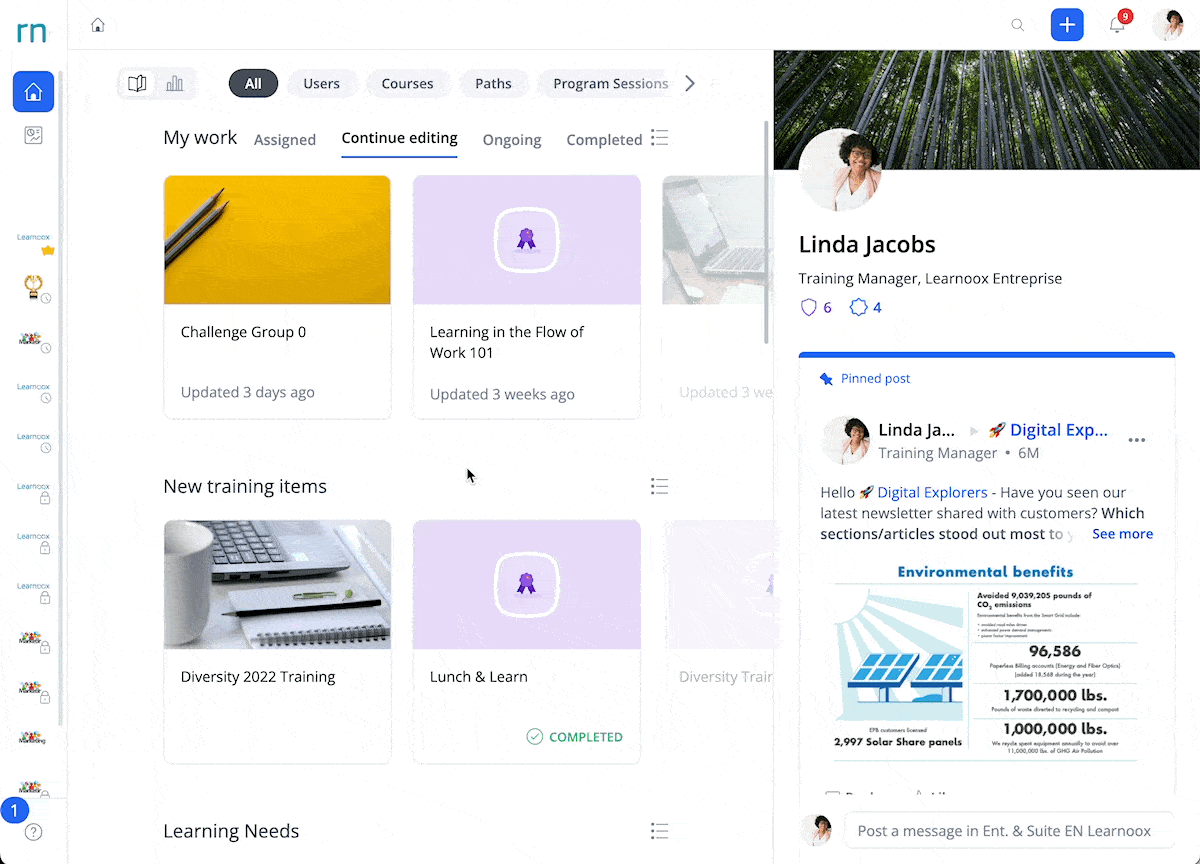Open the help question mark icon
This screenshot has height=864, width=1200.
coord(33,832)
